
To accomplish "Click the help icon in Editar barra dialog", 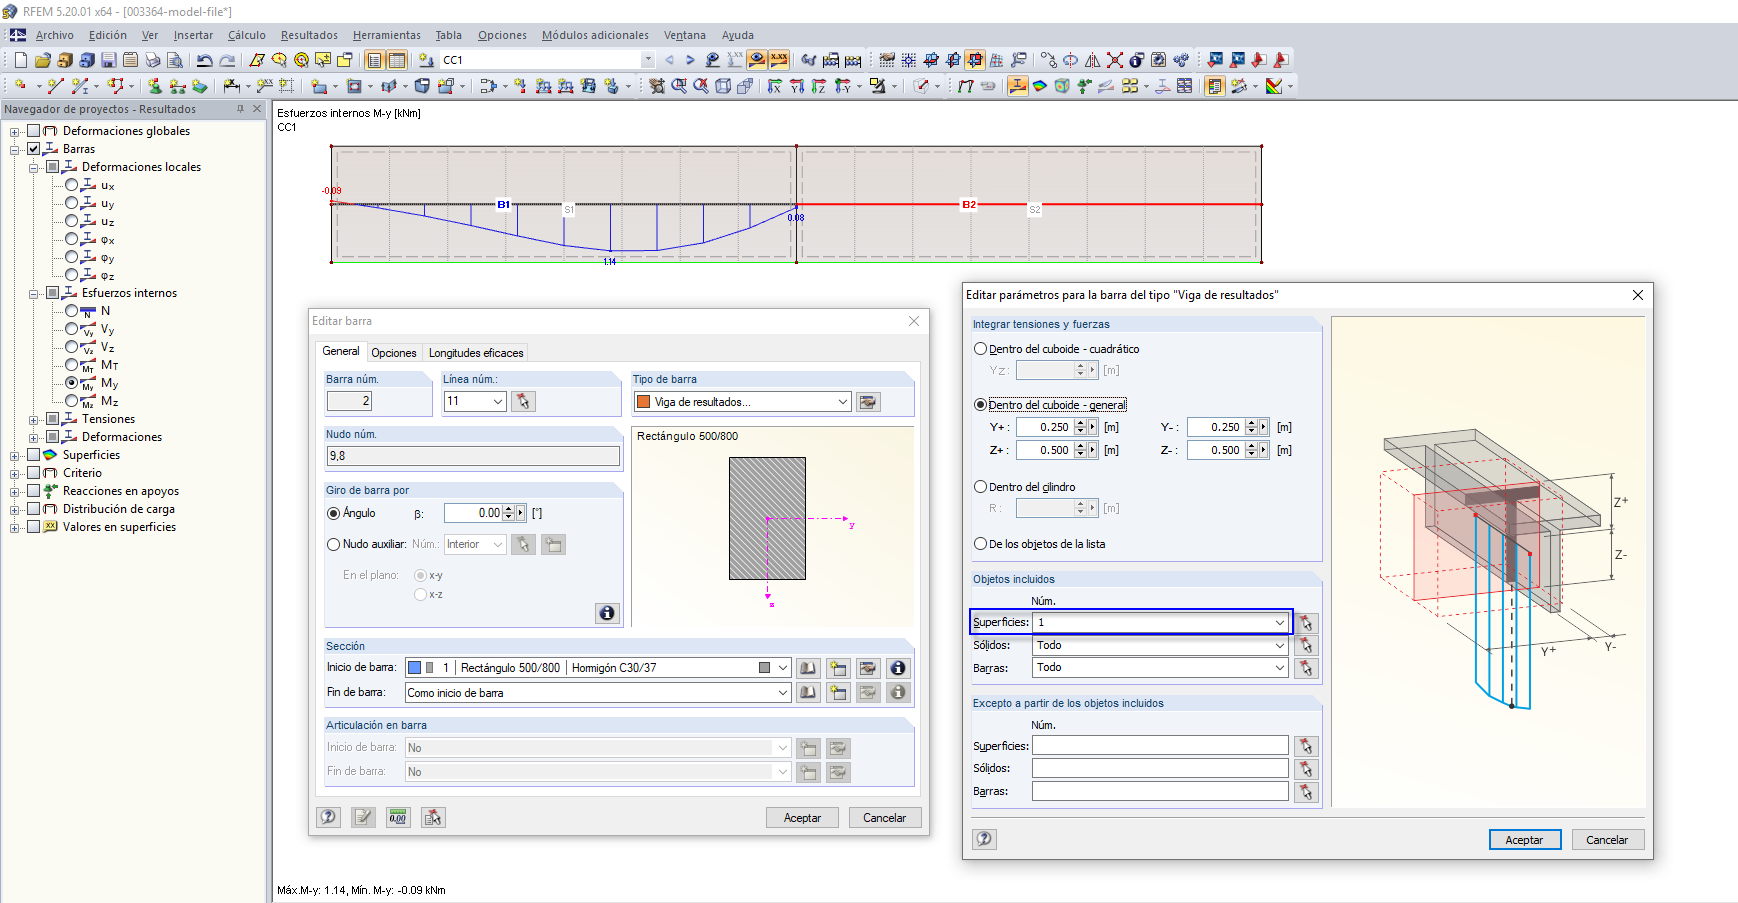I will (329, 817).
